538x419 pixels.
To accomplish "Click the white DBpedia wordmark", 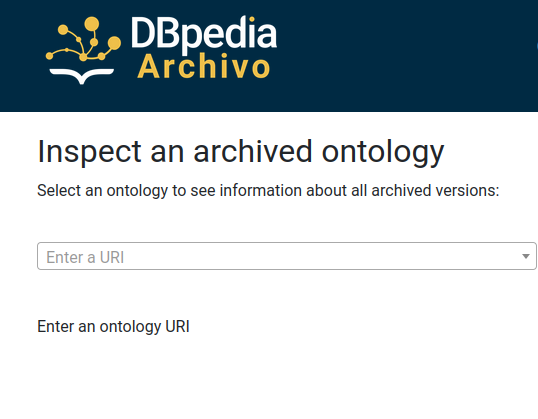I will 204,34.
